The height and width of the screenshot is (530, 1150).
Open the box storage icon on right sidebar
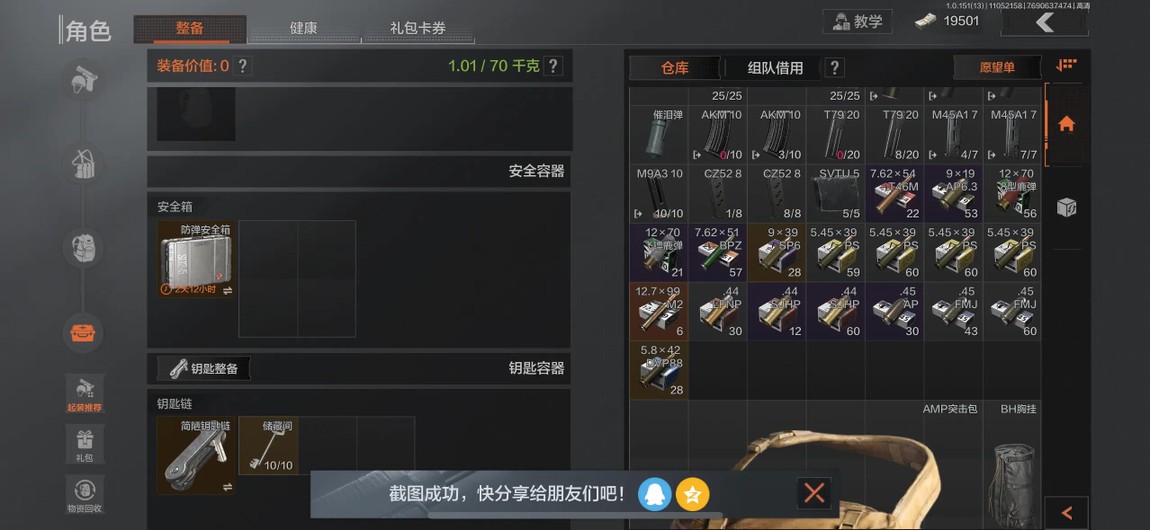[x=1066, y=207]
